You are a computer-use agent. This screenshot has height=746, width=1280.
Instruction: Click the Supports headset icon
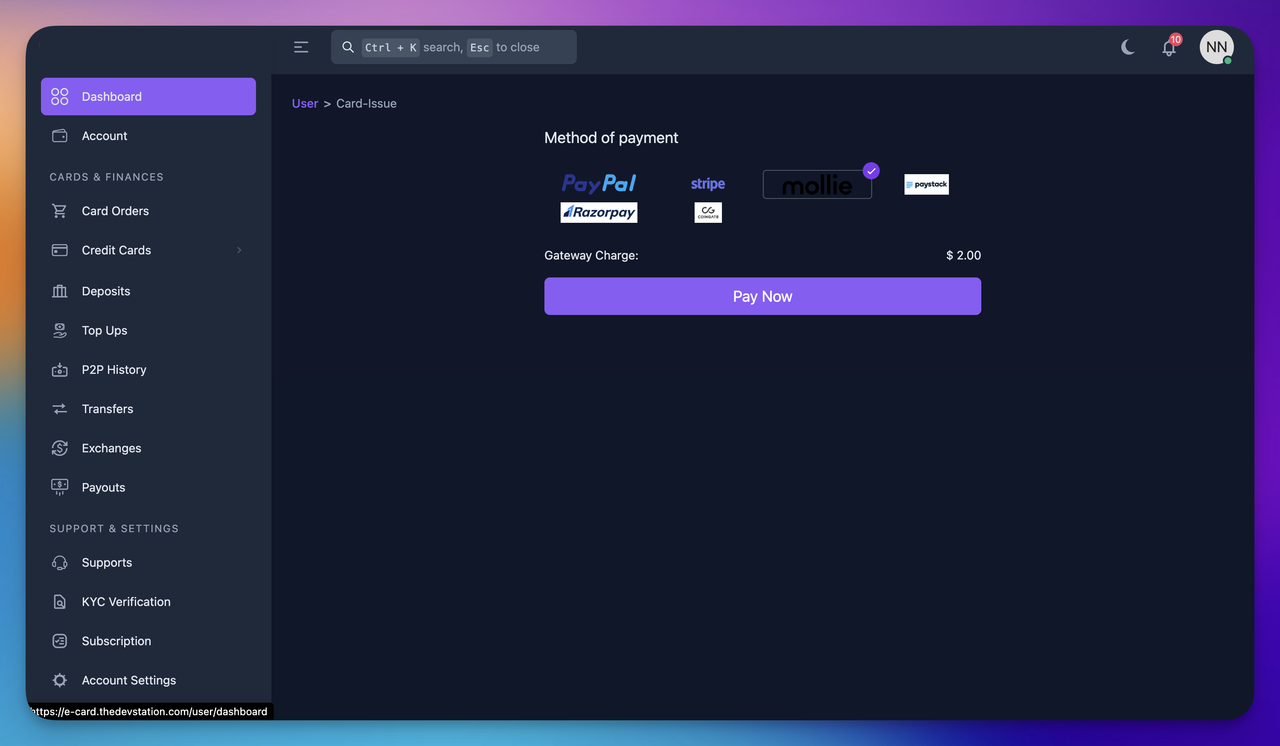click(x=60, y=563)
